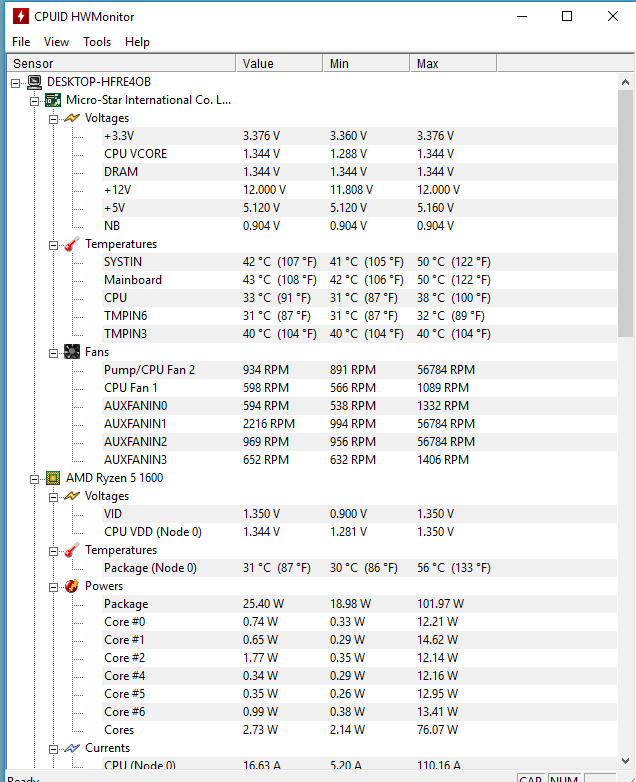The width and height of the screenshot is (636, 782).
Task: Click the DESKTOP-HFRE4OB computer icon
Action: (x=34, y=82)
